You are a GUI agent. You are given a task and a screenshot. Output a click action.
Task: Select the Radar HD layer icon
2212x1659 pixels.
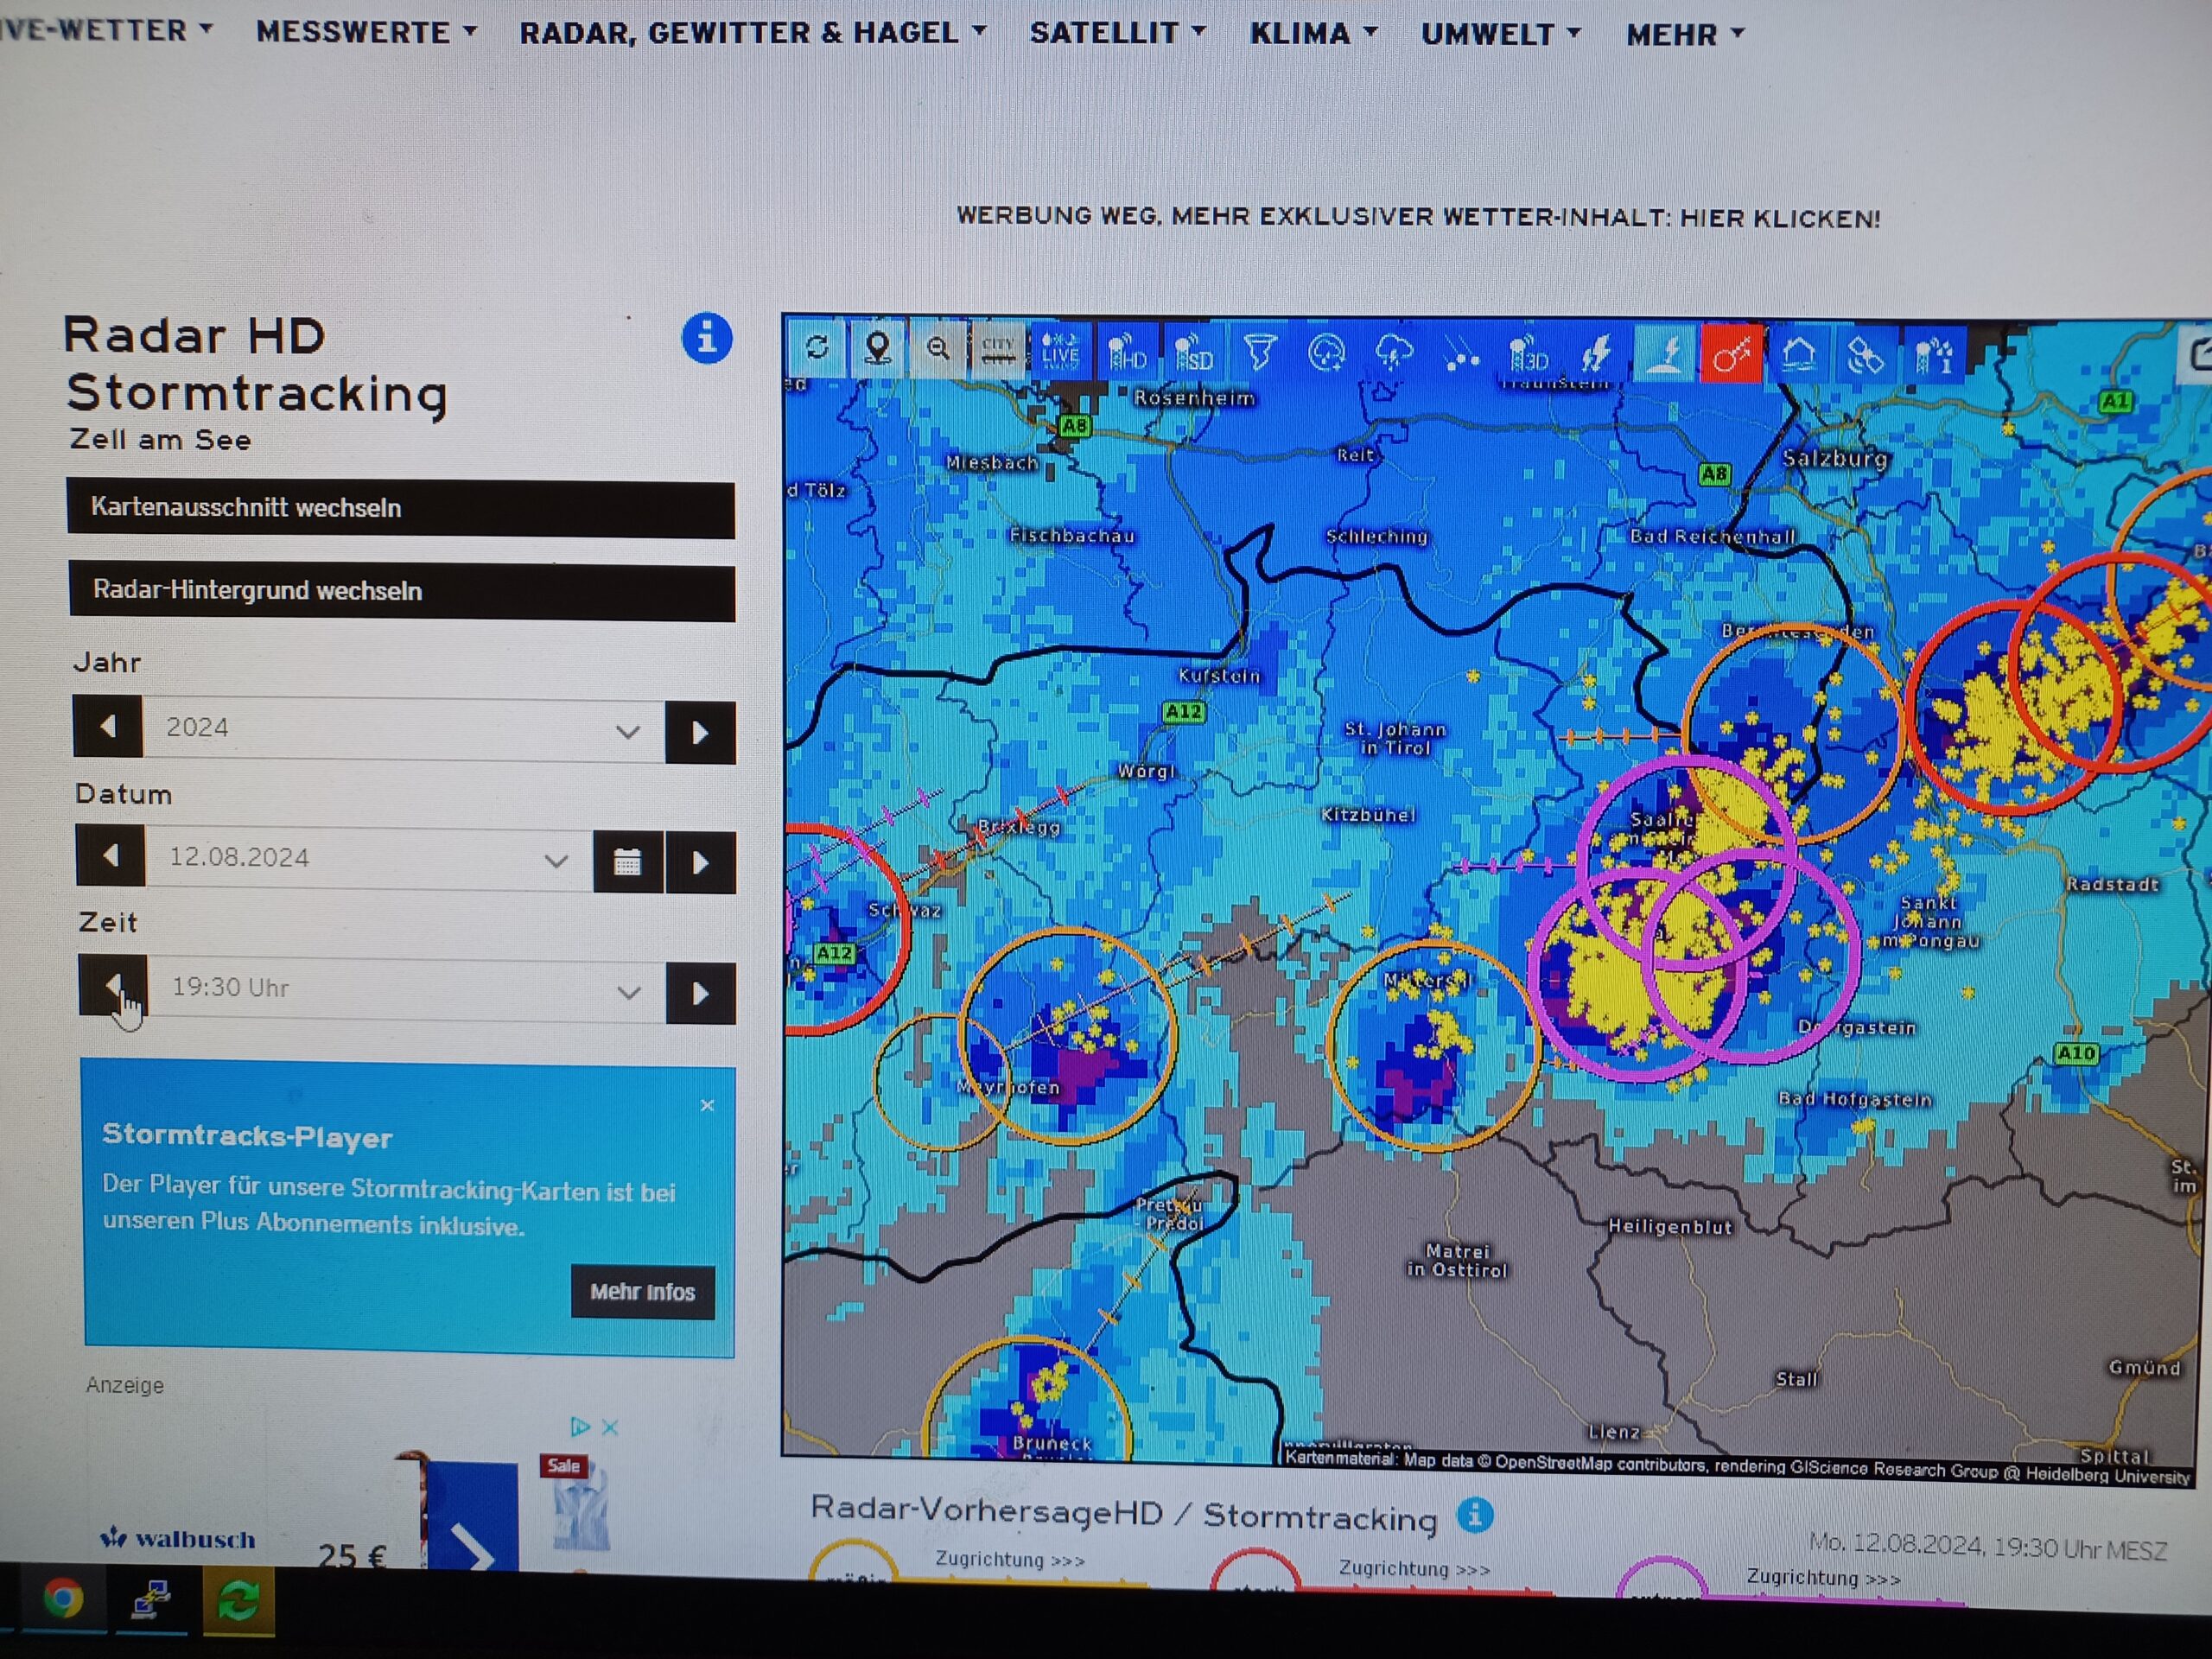click(1127, 351)
